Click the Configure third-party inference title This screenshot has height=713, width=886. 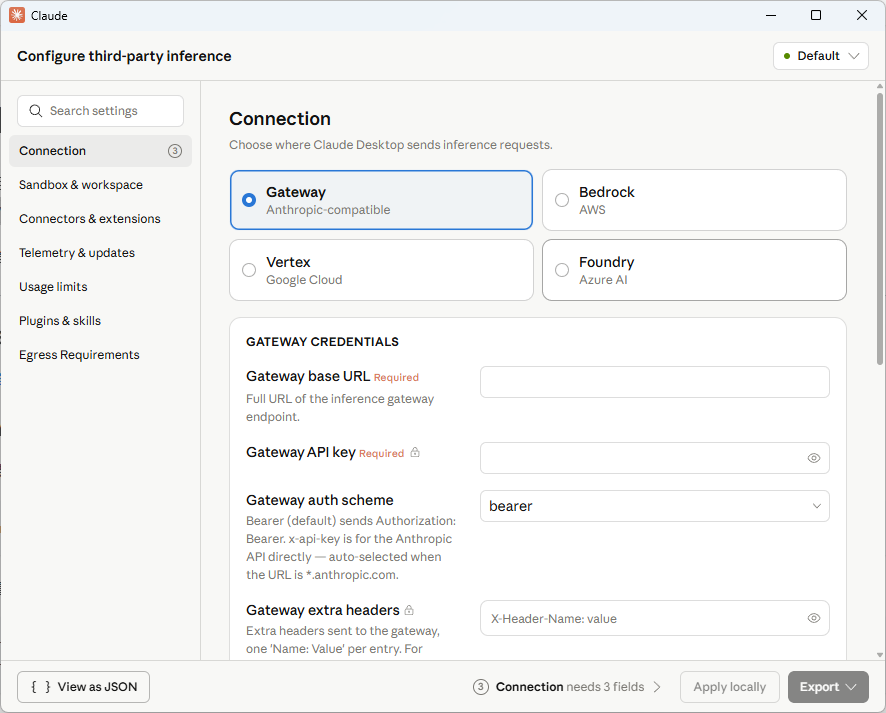pos(124,56)
